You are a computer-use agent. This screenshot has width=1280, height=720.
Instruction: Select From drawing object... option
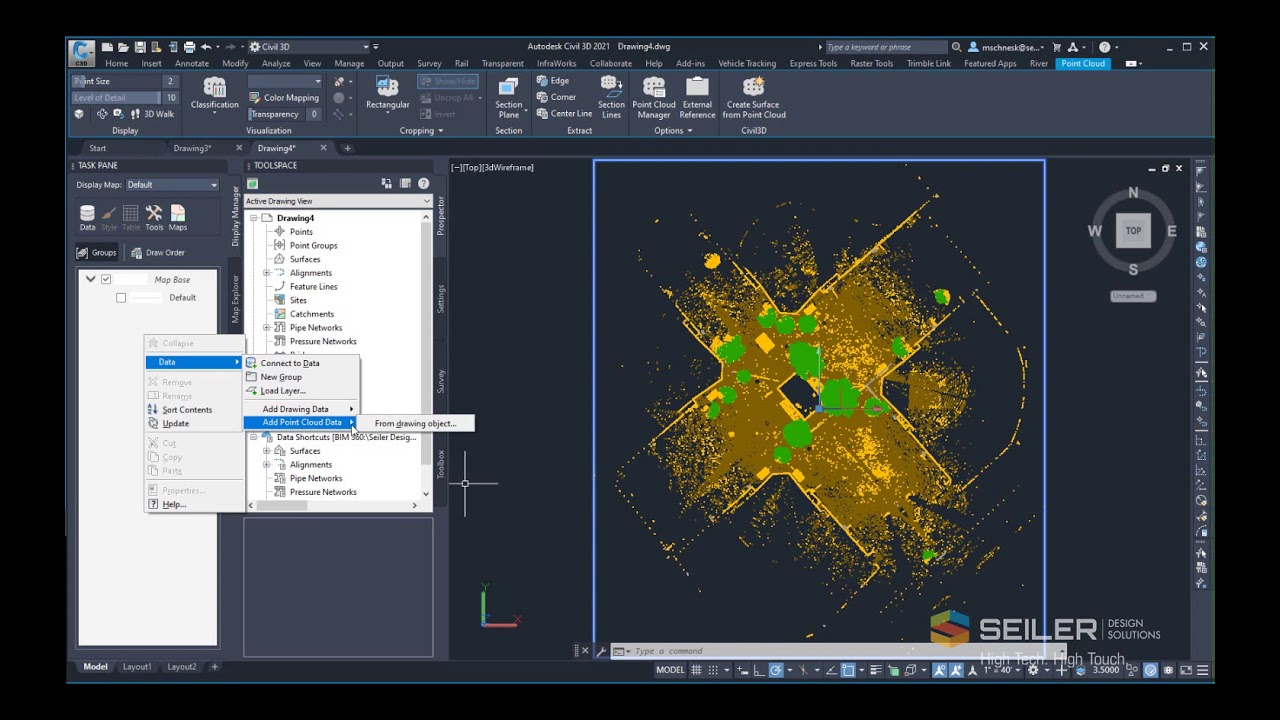[415, 424]
